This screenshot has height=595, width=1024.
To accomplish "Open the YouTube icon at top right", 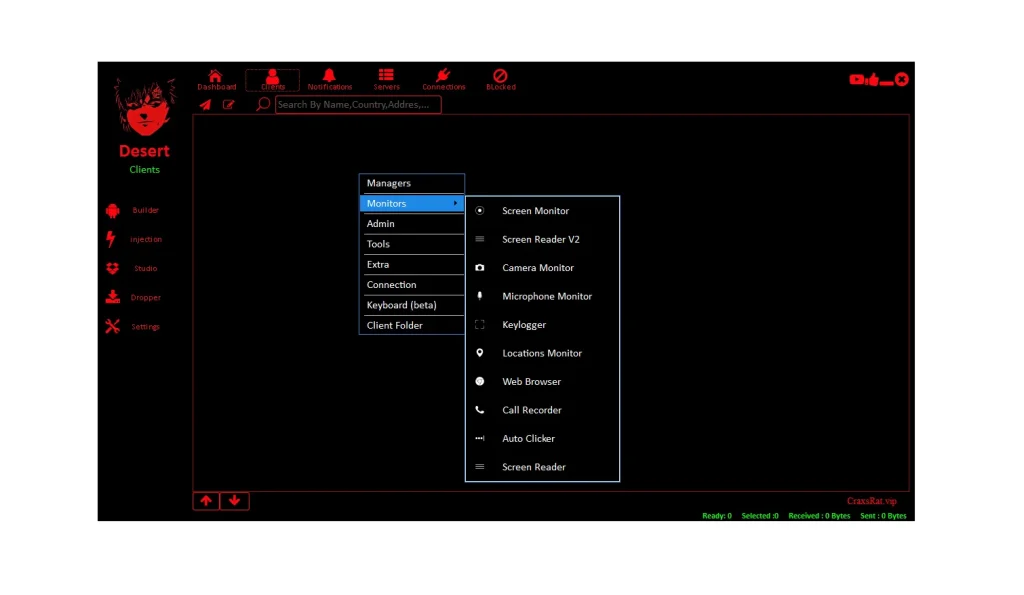I will point(855,80).
